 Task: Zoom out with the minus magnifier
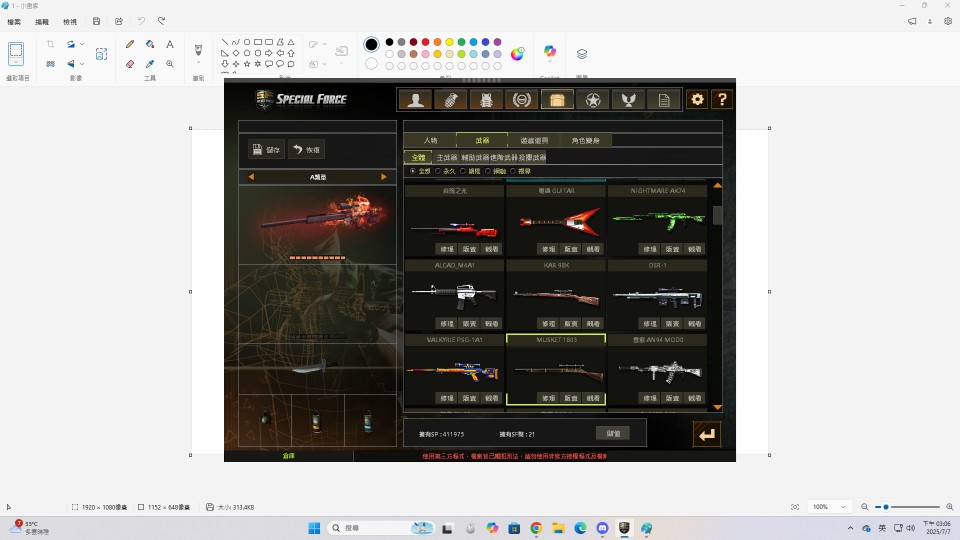tap(864, 507)
